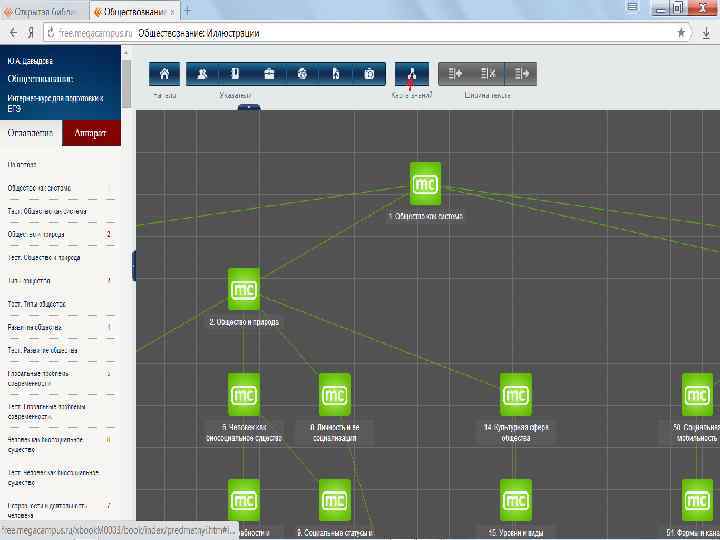The width and height of the screenshot is (720, 540).
Task: Click the training scale arrow icon
Action: coord(521,73)
